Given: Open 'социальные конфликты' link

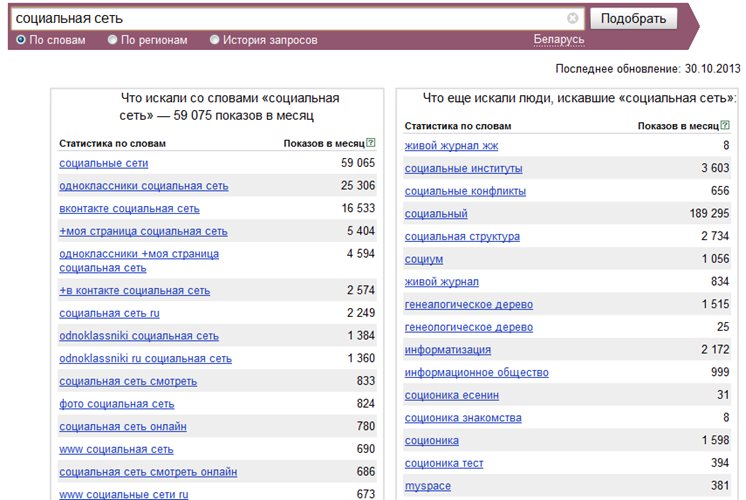Looking at the screenshot, I should [x=465, y=191].
